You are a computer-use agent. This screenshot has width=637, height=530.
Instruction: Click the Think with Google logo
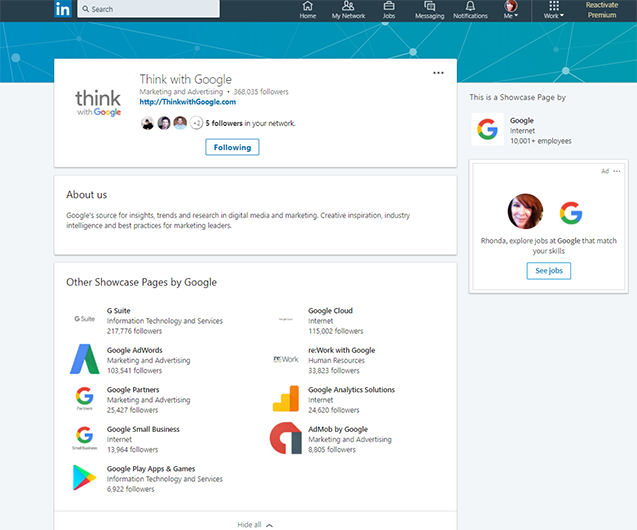click(98, 102)
